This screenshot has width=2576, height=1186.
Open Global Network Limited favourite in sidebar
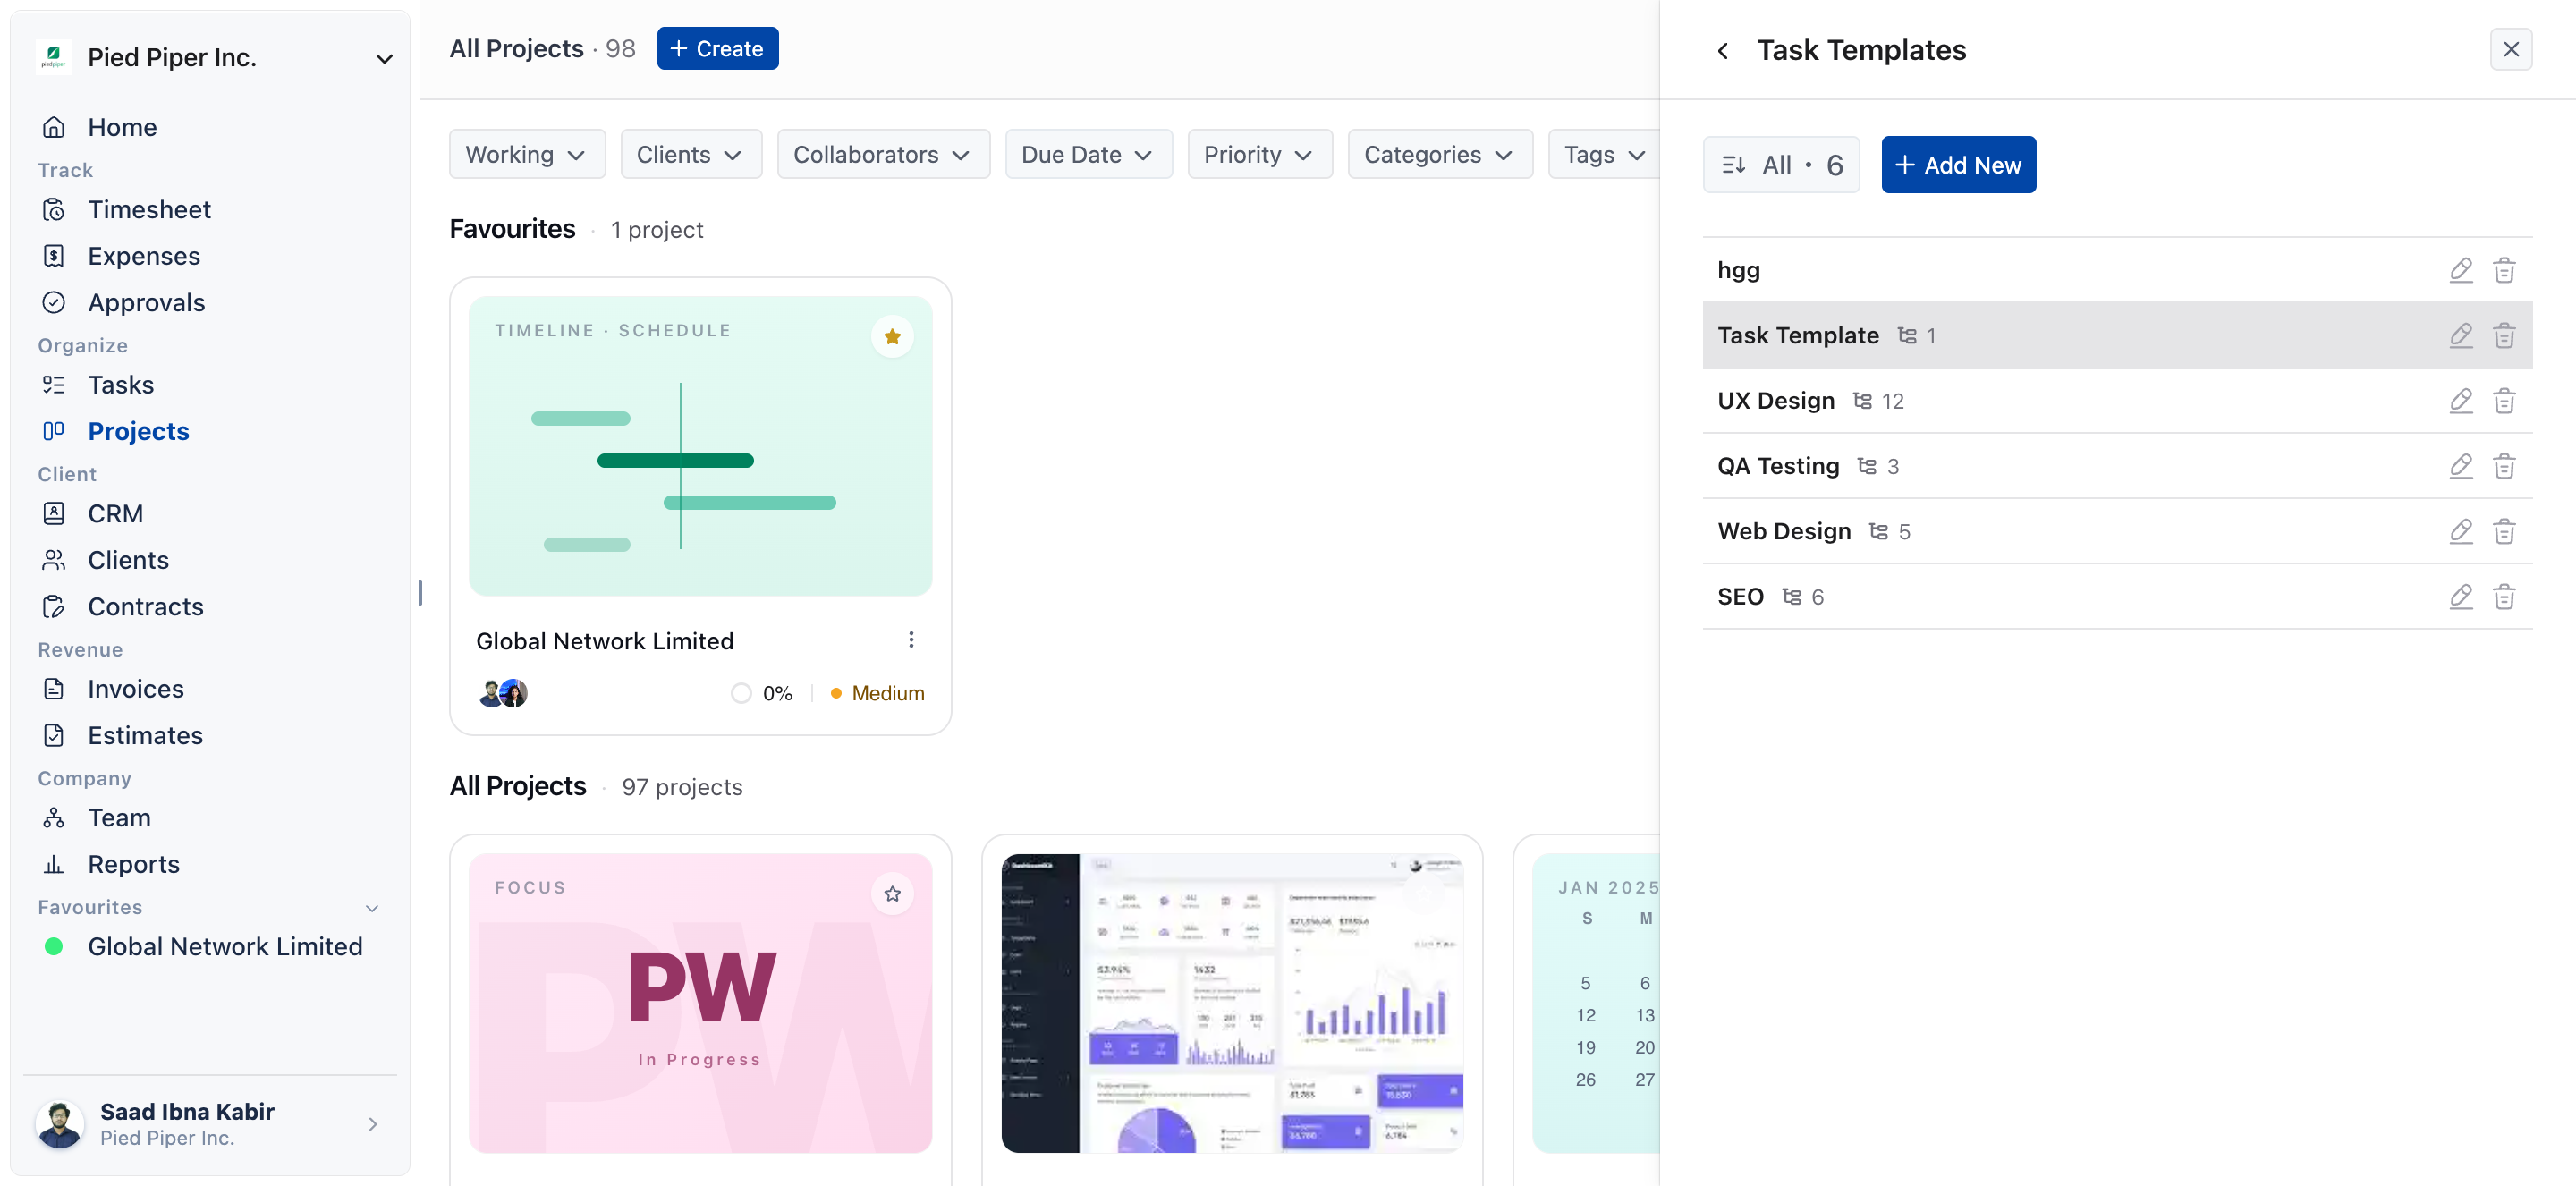(x=224, y=946)
